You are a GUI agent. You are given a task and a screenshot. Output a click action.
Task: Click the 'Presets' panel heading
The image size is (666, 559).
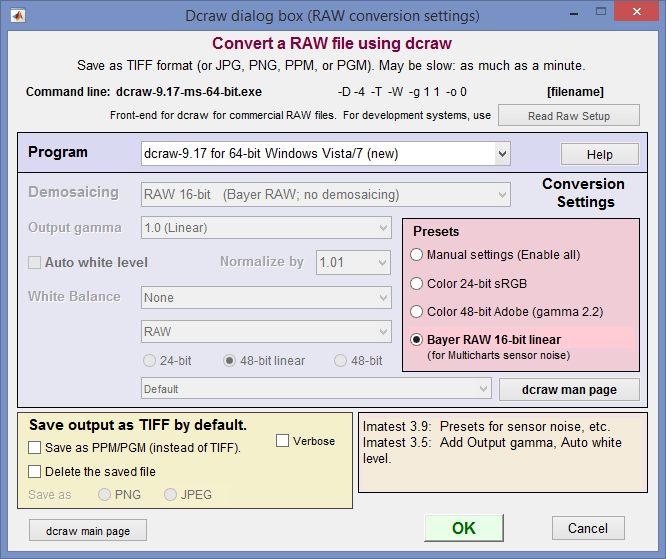click(436, 232)
